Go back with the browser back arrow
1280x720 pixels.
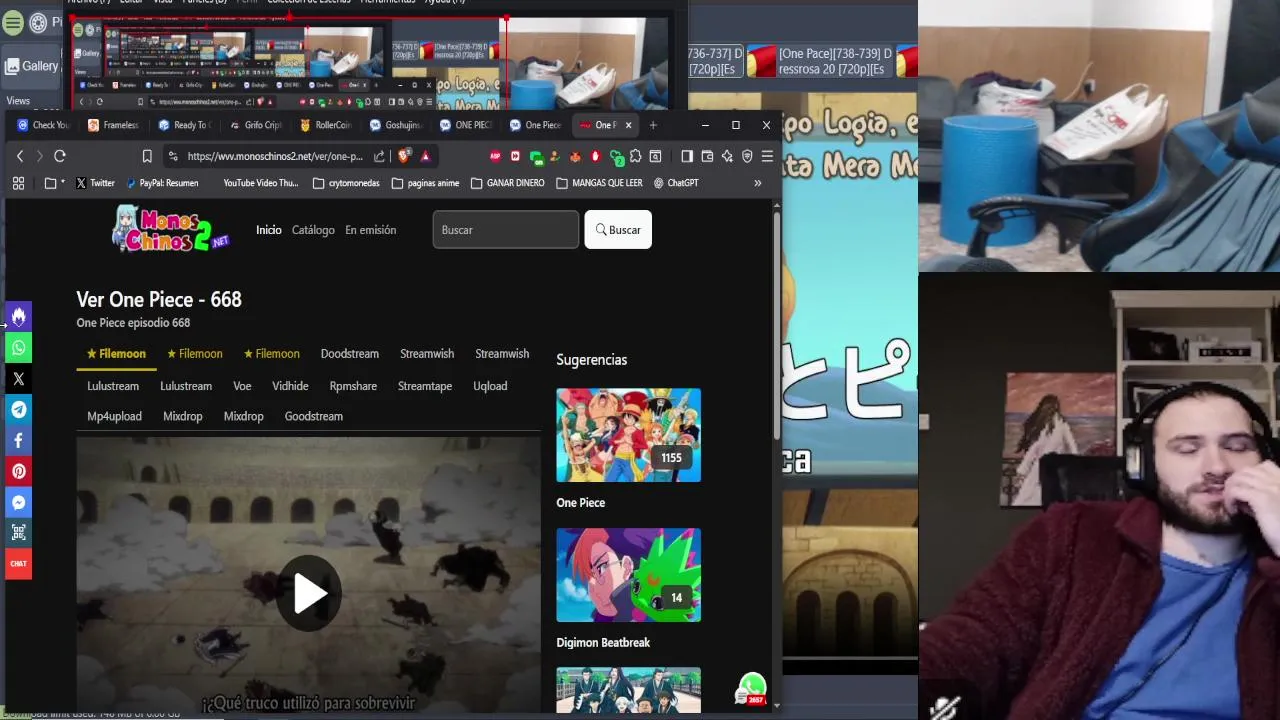19,156
